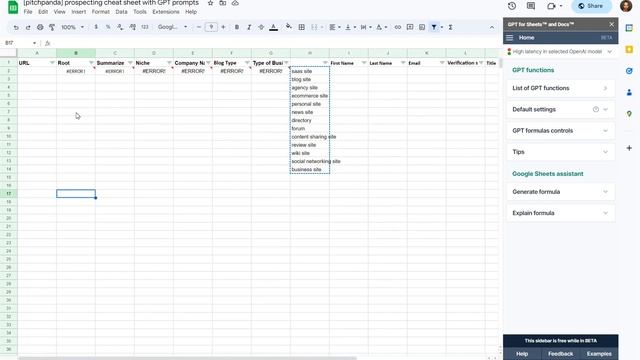640x360 pixels.
Task: Open the comments panel
Action: [x=531, y=6]
